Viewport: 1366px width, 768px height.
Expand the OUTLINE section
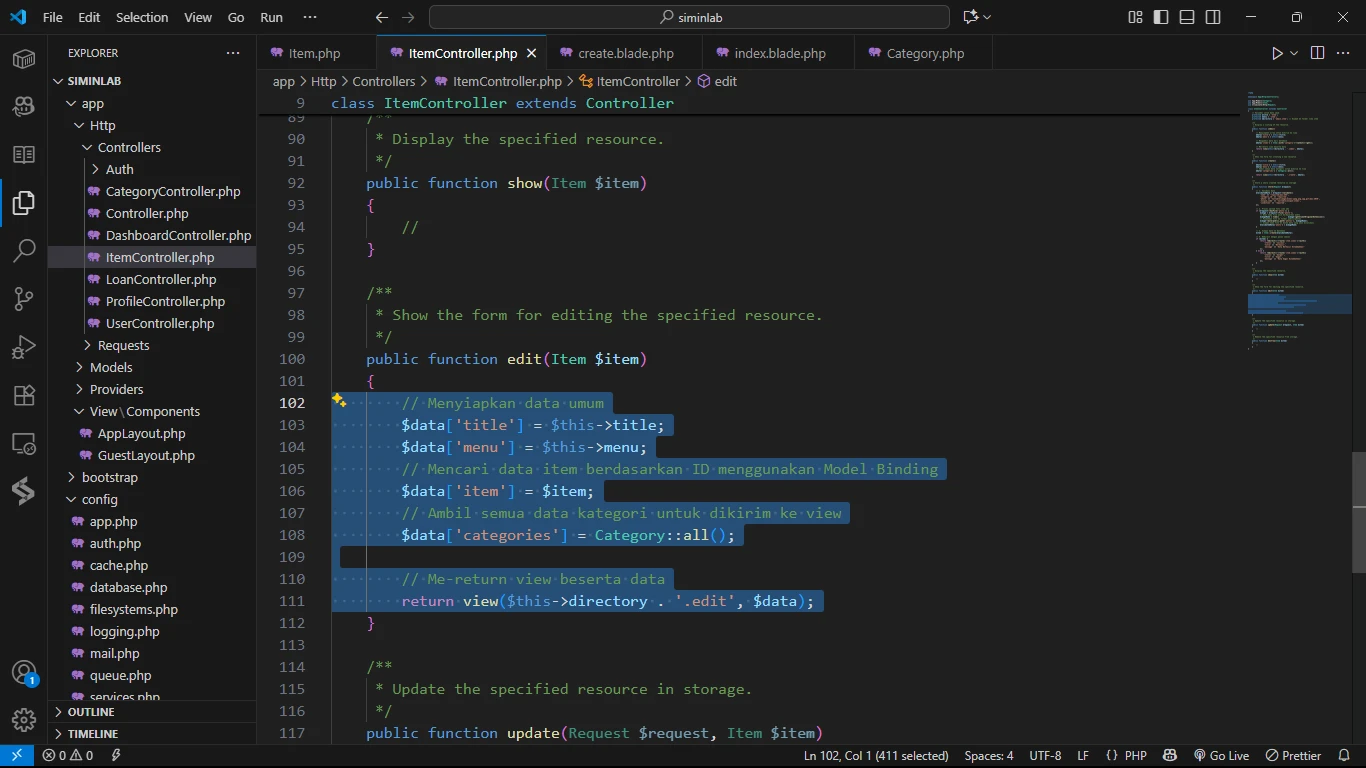click(91, 712)
